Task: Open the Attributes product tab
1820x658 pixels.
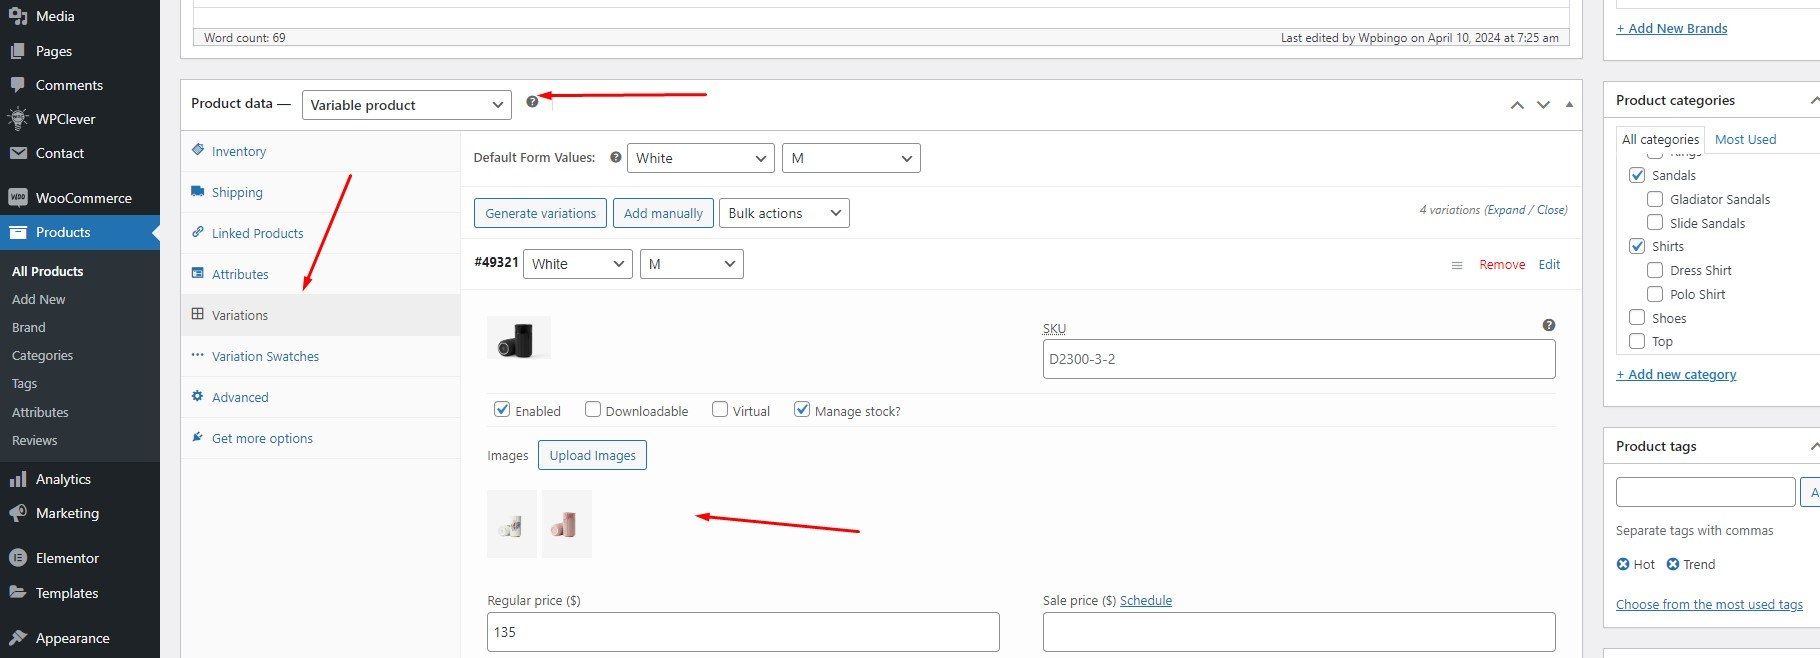Action: [x=320, y=274]
